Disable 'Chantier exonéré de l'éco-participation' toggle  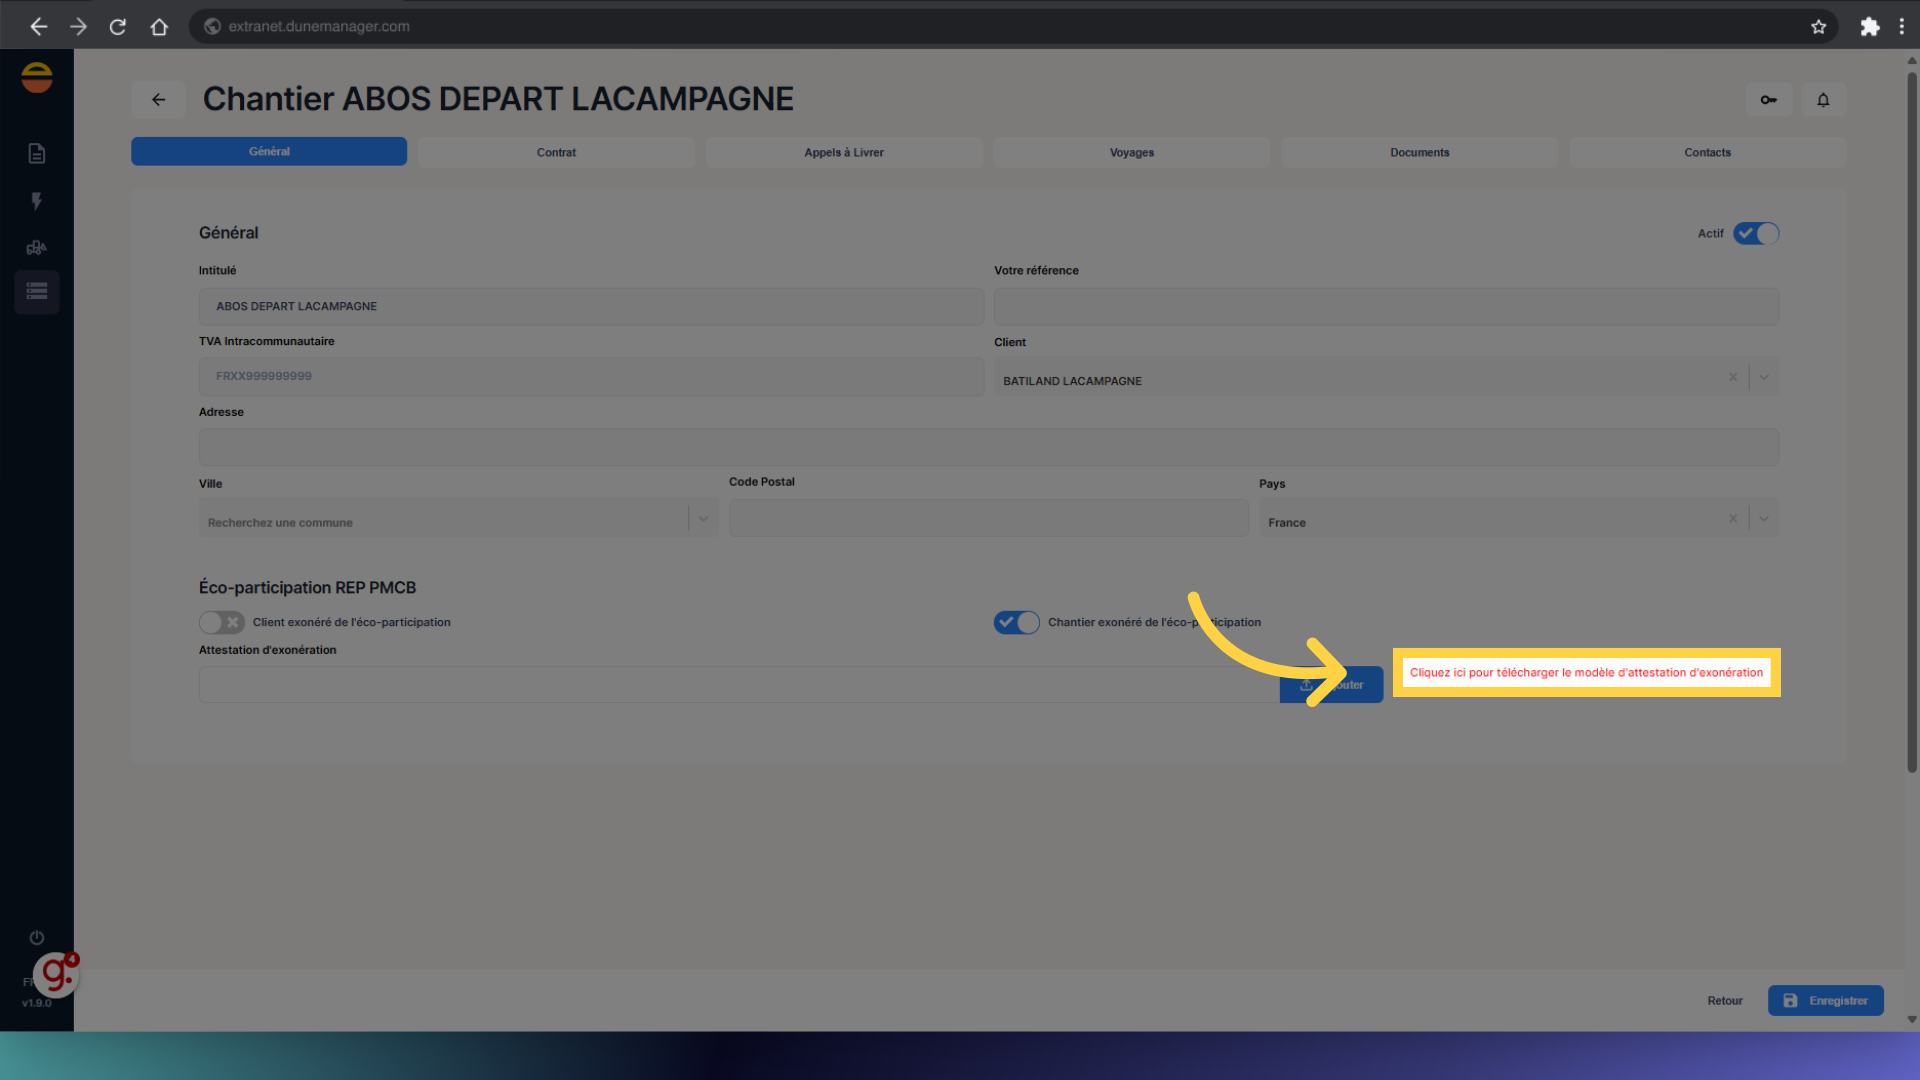coord(1016,622)
